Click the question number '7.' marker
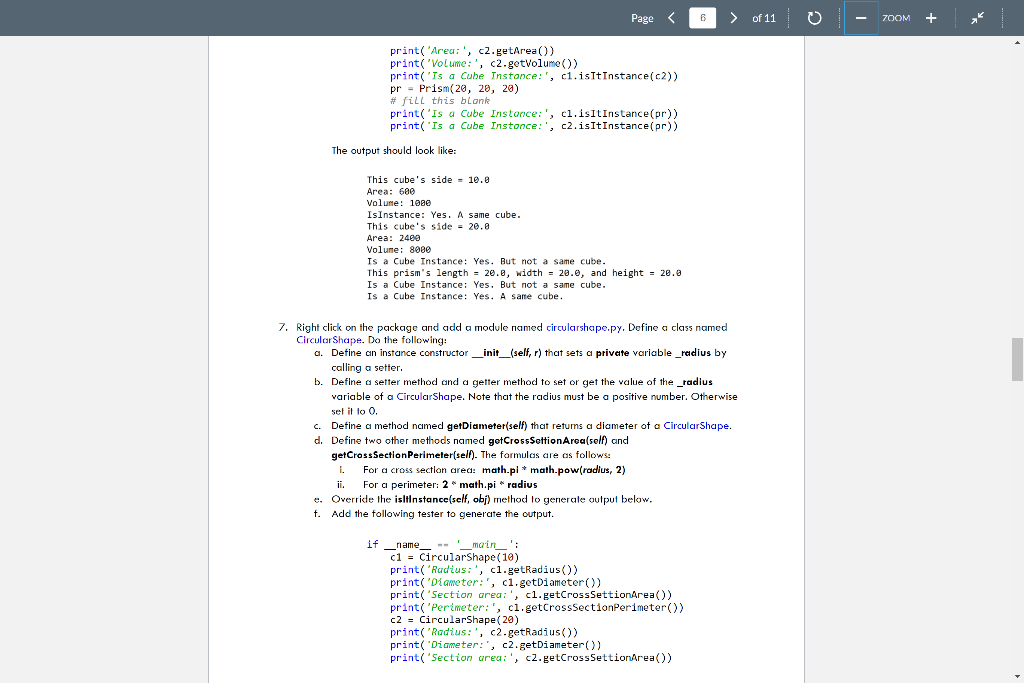The image size is (1024, 683). click(283, 327)
